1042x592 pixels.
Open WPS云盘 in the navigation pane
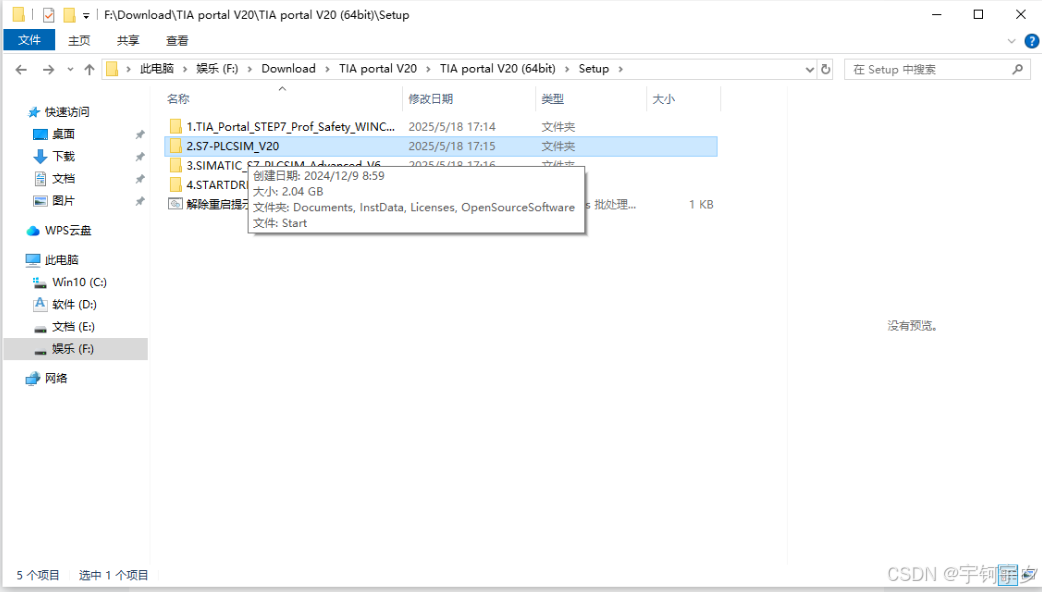point(68,231)
